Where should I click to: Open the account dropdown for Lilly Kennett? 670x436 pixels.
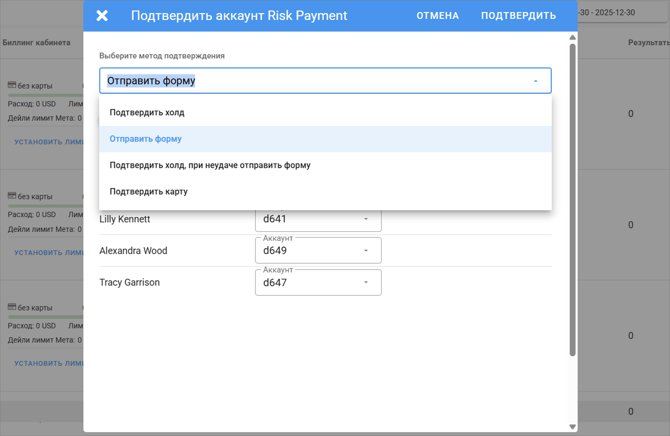point(318,219)
